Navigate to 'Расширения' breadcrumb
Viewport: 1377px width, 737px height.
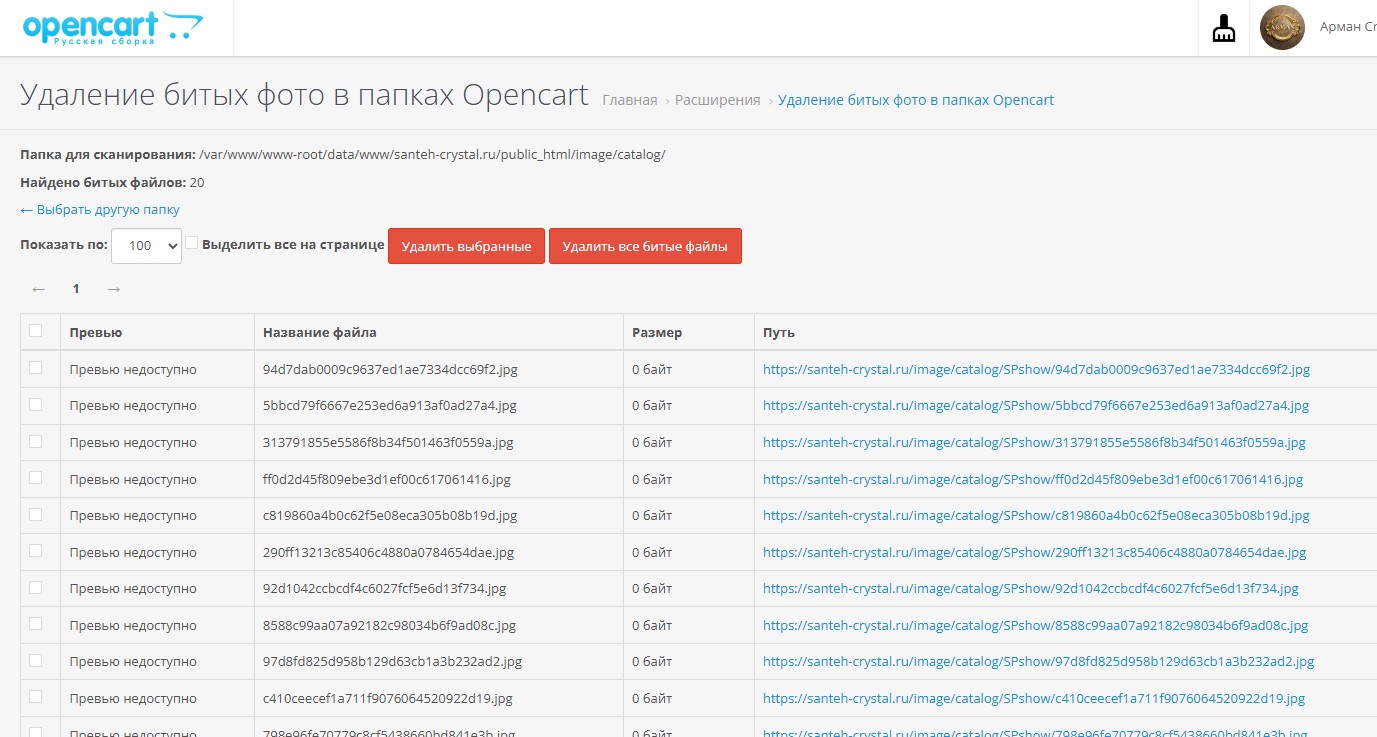[x=717, y=100]
